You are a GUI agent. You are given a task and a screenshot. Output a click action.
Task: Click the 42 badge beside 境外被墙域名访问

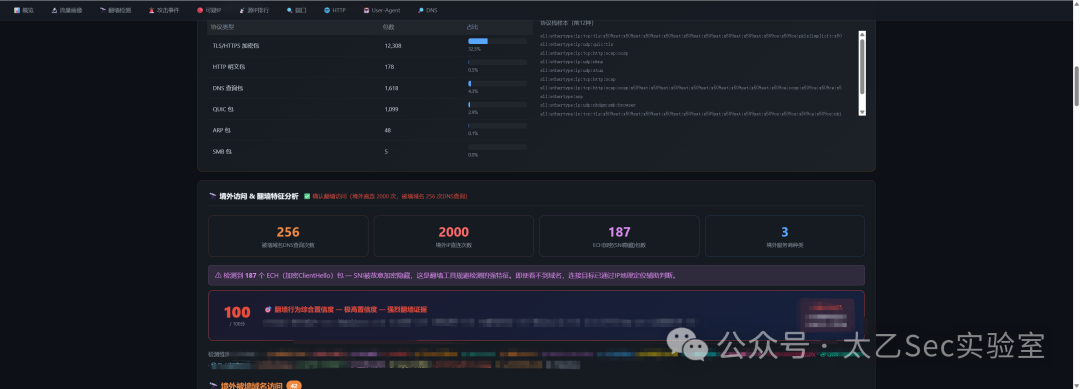coord(294,386)
